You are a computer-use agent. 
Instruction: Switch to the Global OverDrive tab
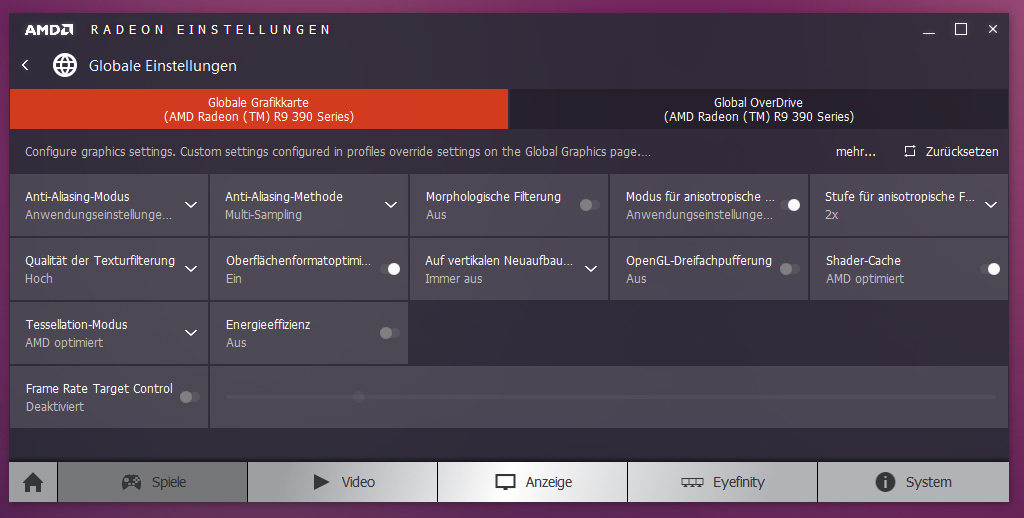pos(759,109)
